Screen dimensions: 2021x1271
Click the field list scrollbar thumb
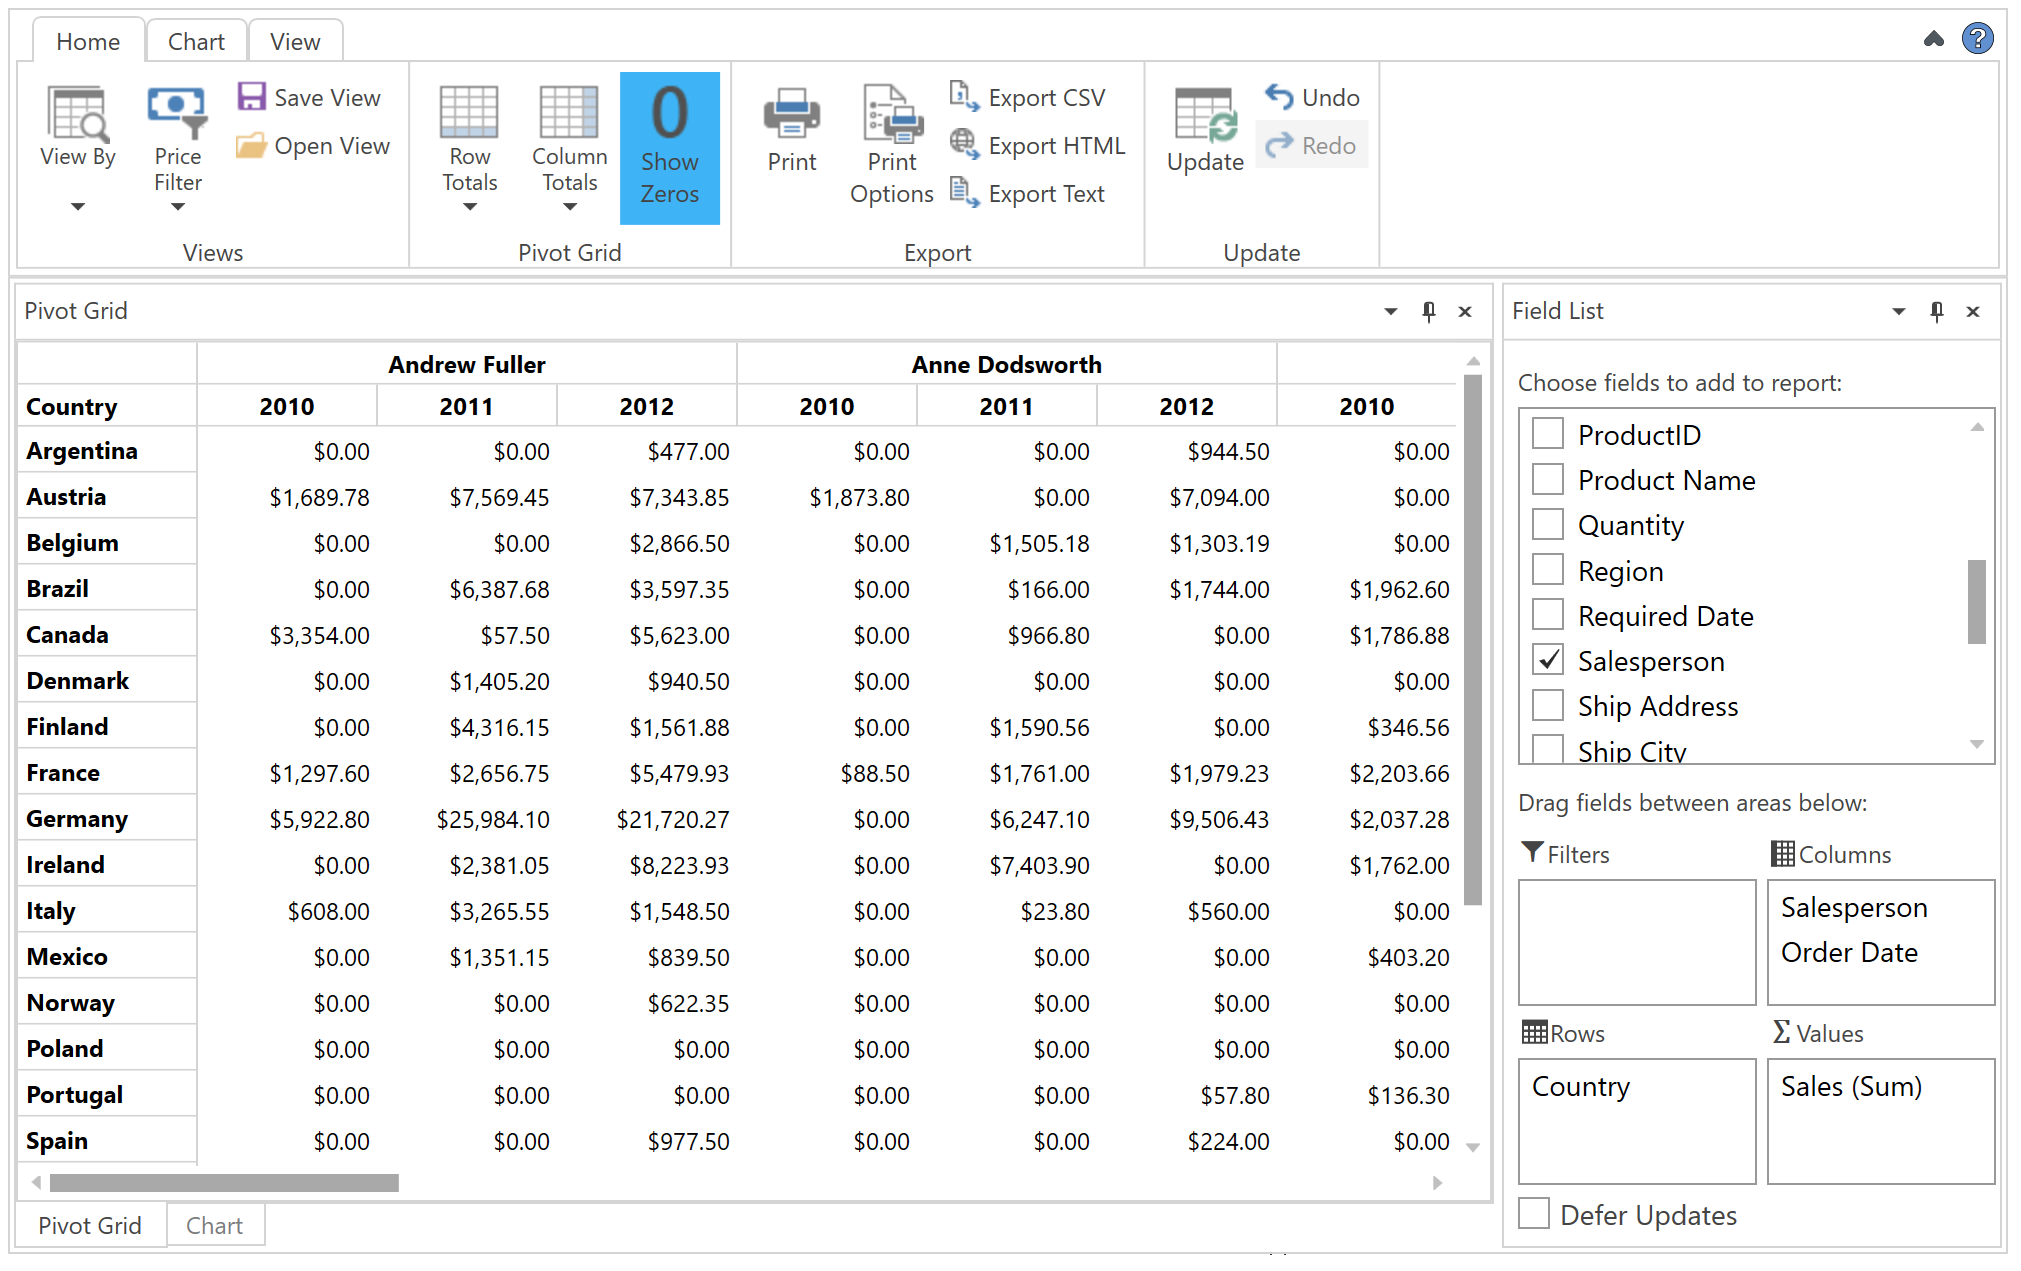(x=1976, y=601)
